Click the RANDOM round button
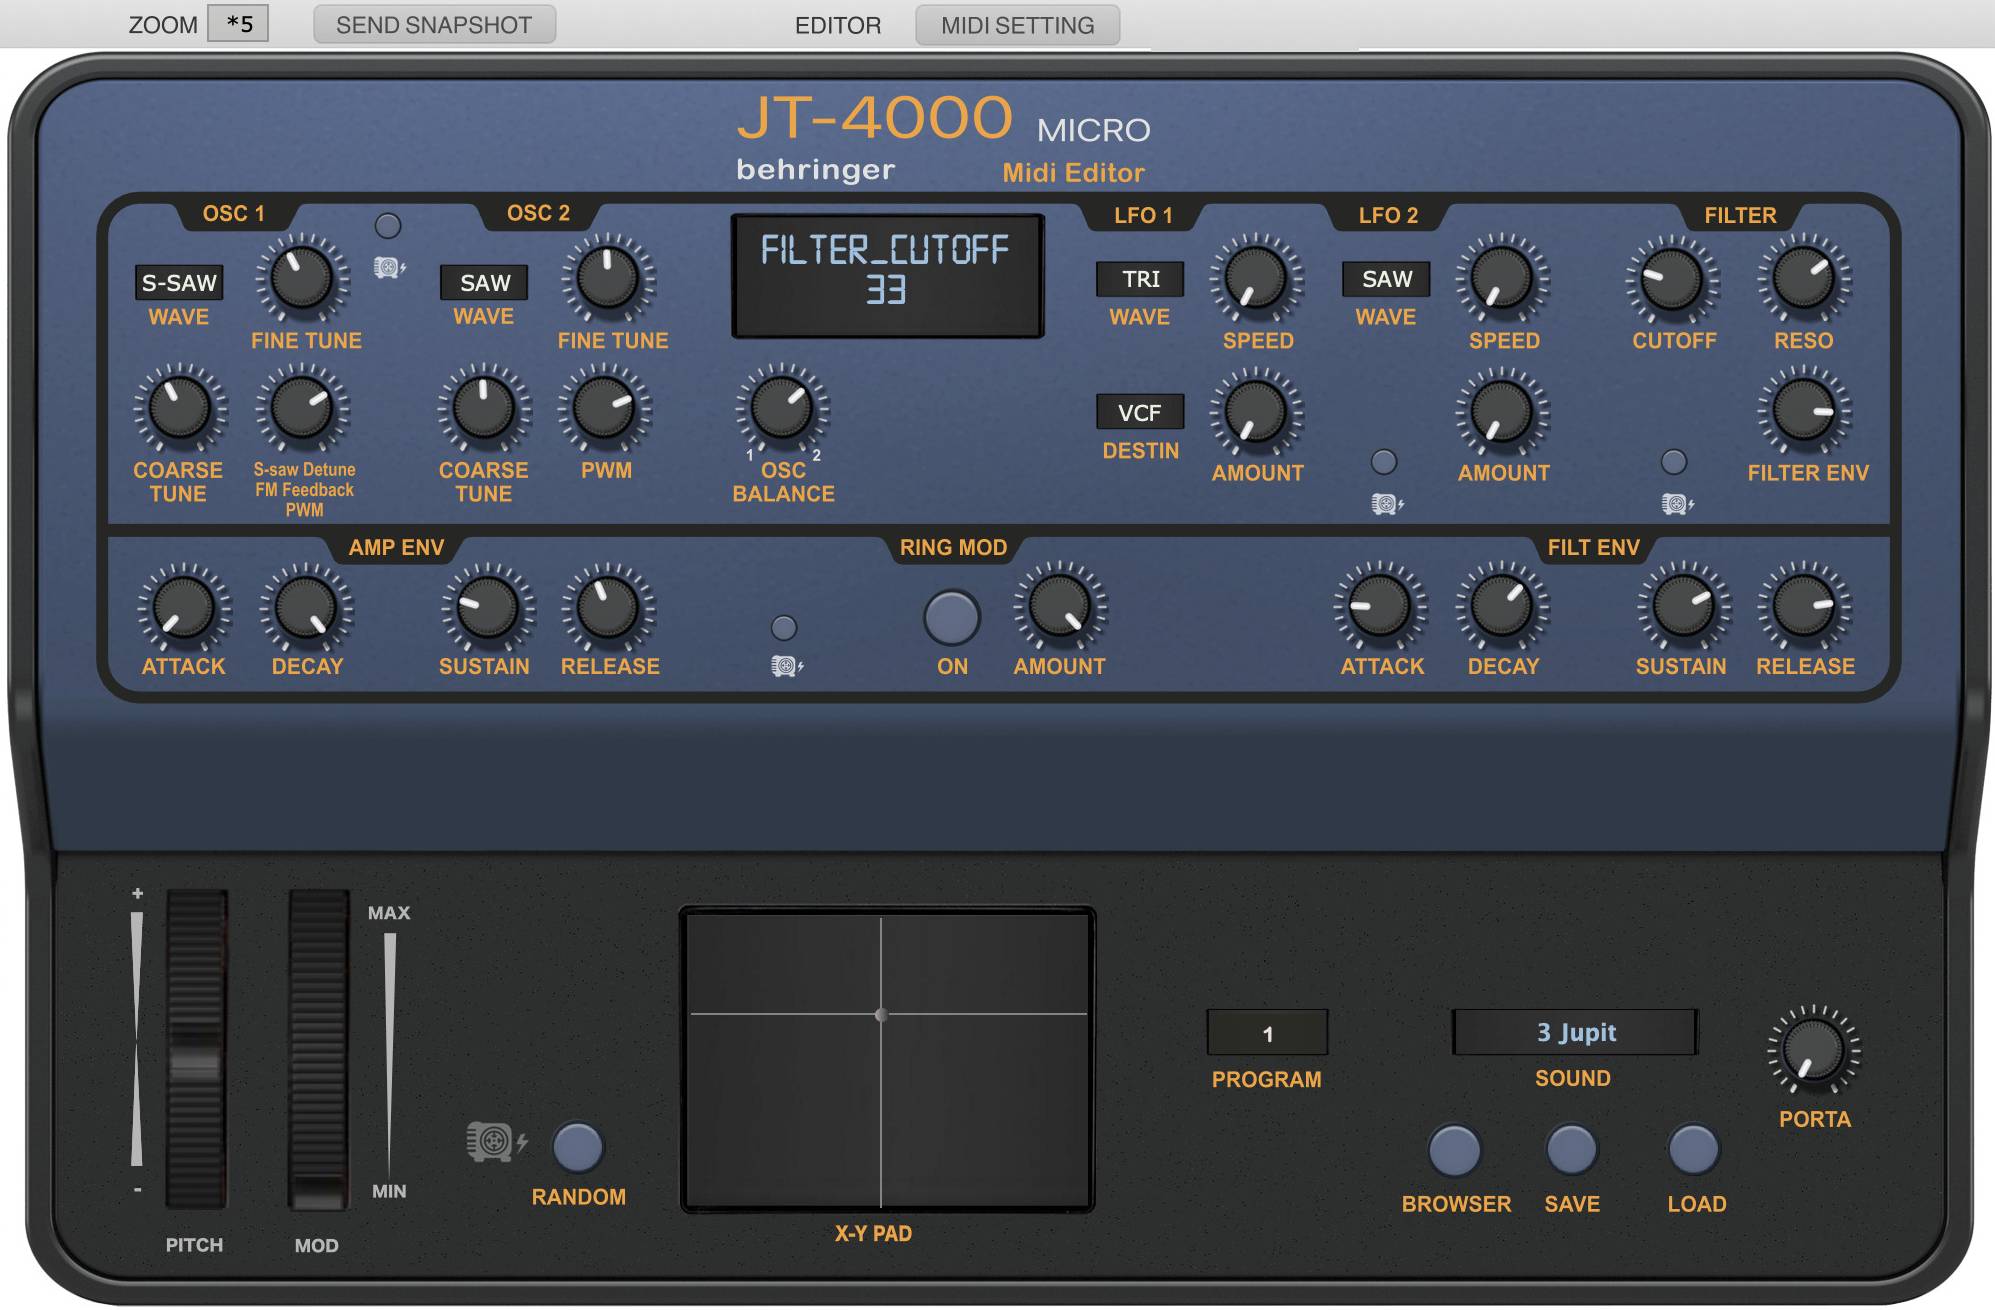 (x=578, y=1147)
